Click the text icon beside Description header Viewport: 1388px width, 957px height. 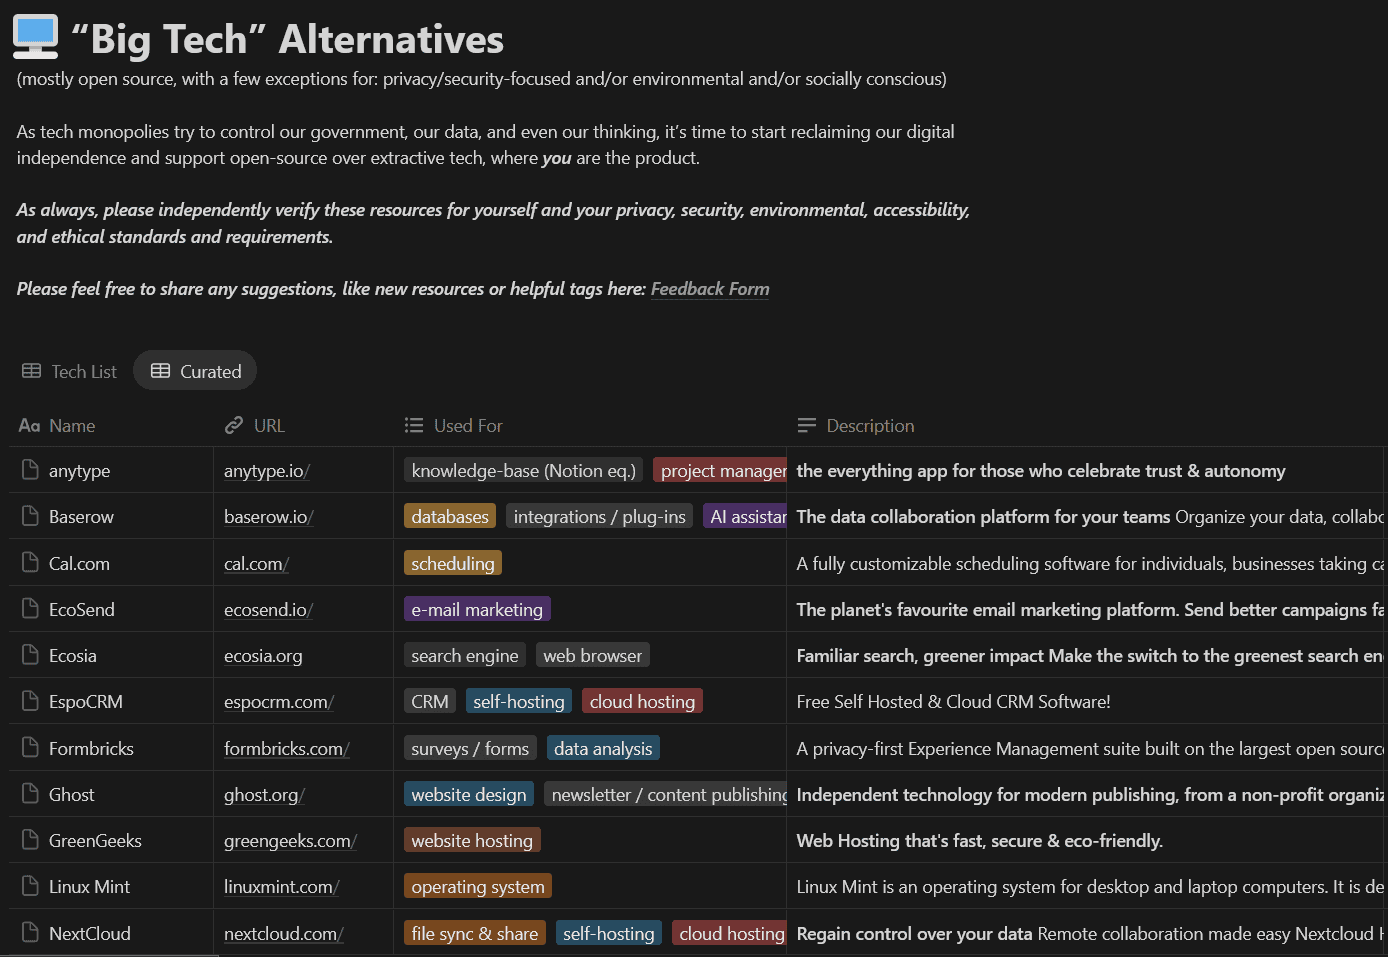805,425
